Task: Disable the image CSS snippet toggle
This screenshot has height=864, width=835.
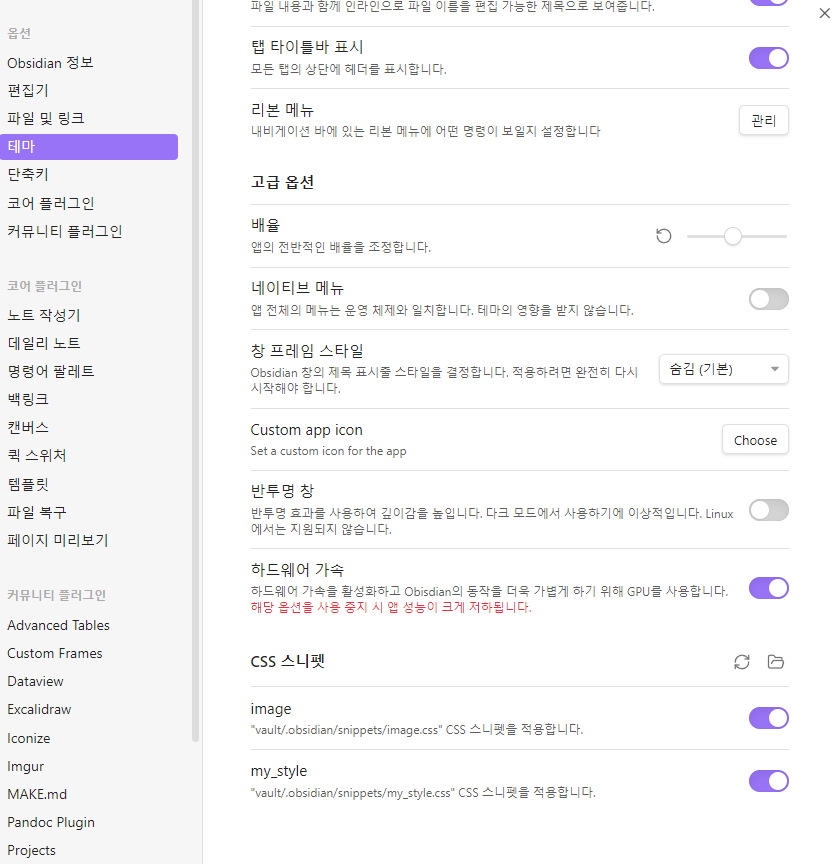Action: tap(768, 719)
